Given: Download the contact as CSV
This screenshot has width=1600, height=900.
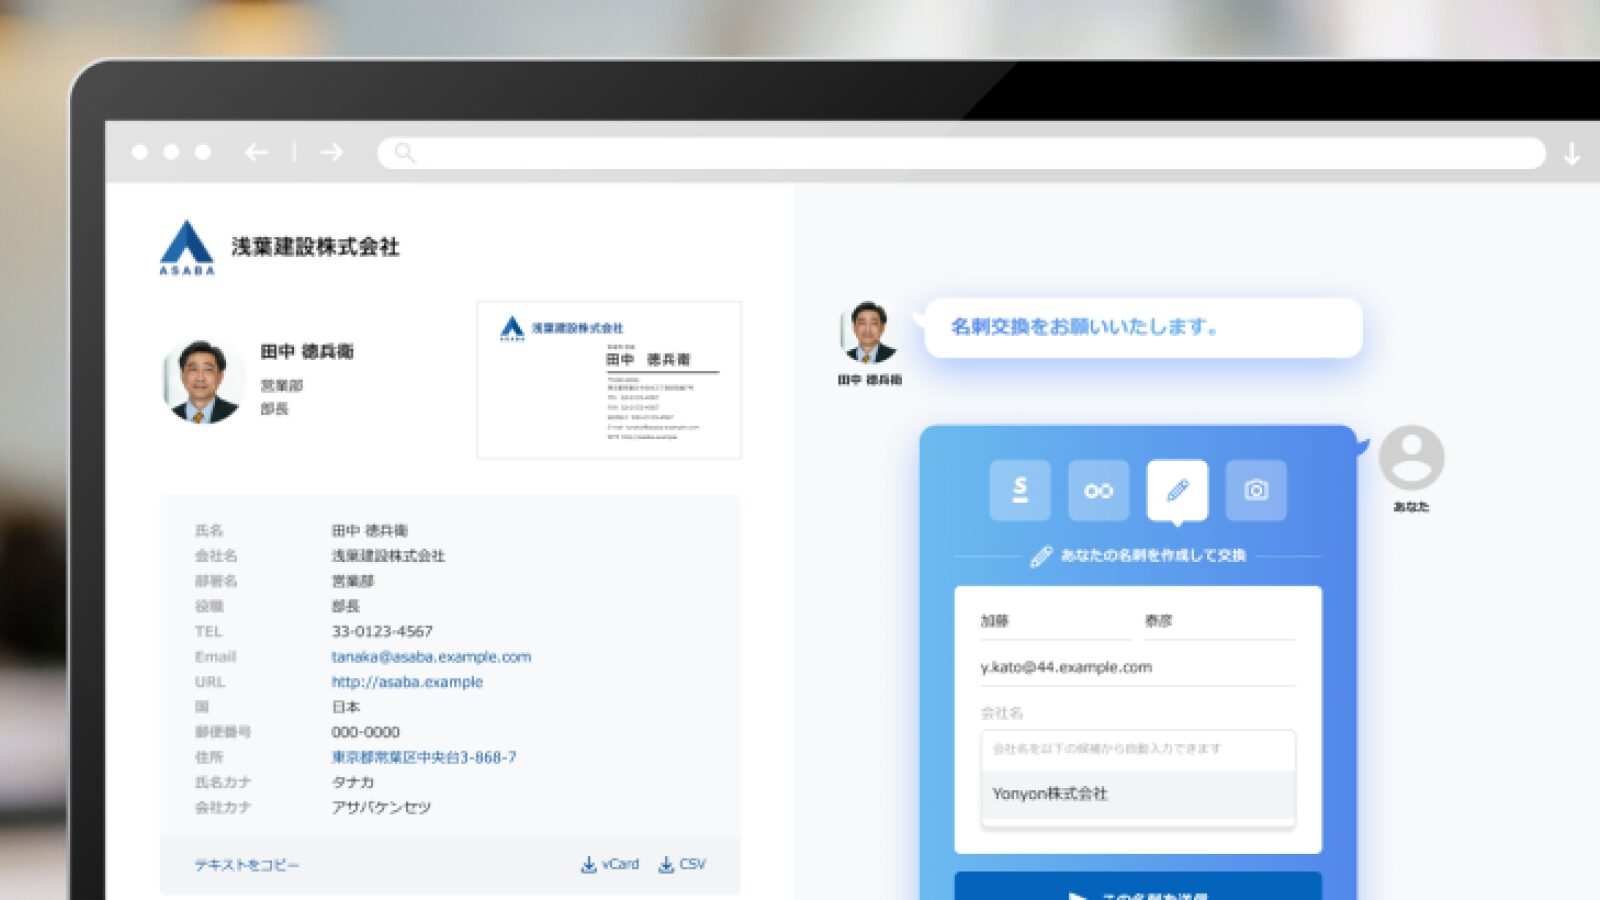Looking at the screenshot, I should pos(682,864).
